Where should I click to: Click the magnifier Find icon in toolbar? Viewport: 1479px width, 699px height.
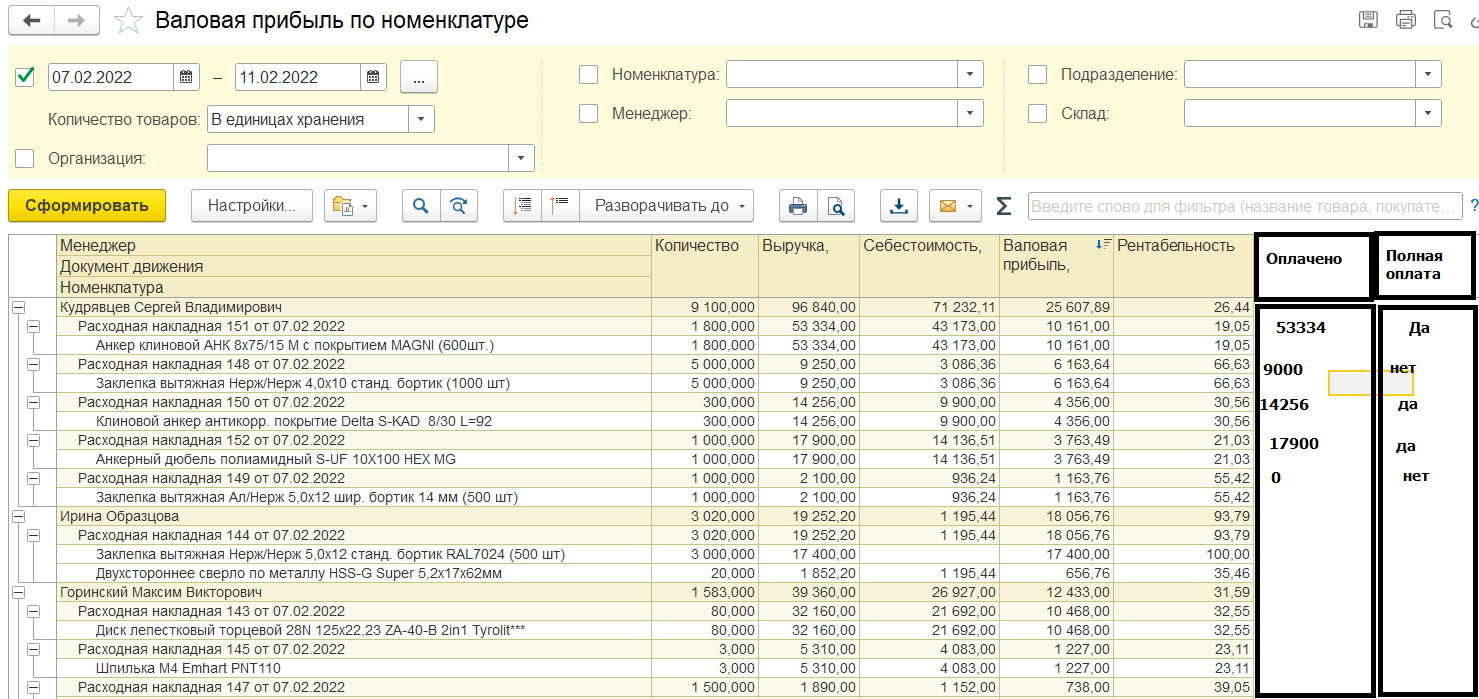421,206
